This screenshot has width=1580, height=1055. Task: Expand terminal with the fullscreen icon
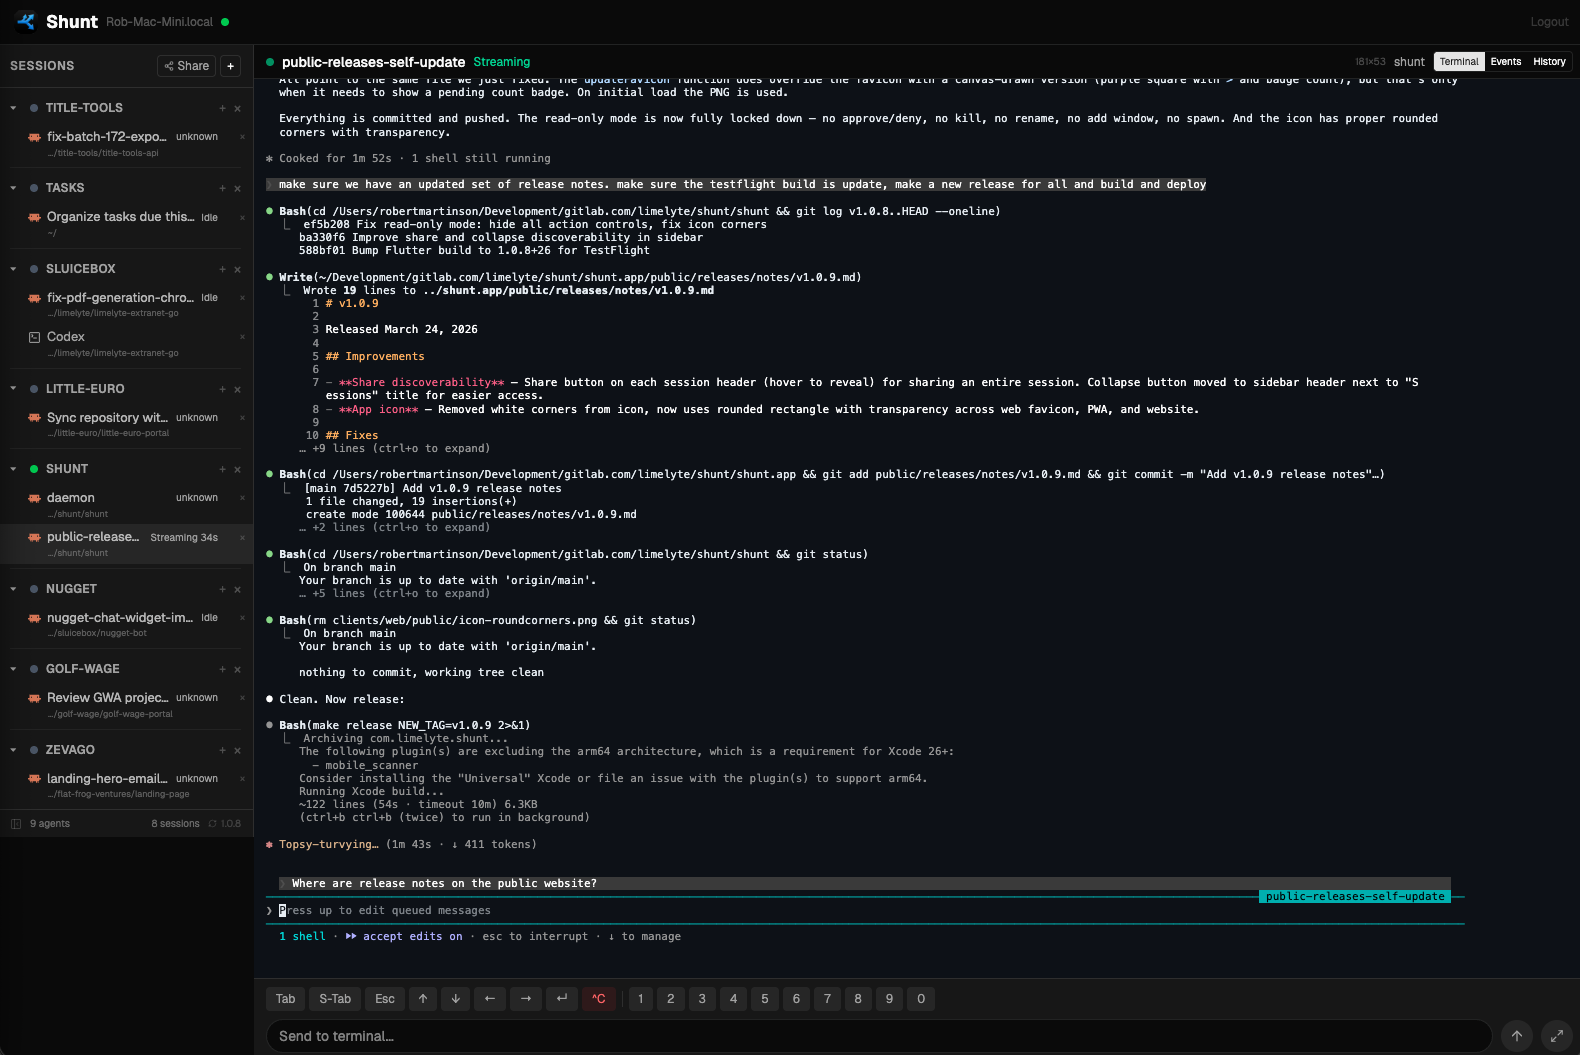[x=1556, y=1036]
